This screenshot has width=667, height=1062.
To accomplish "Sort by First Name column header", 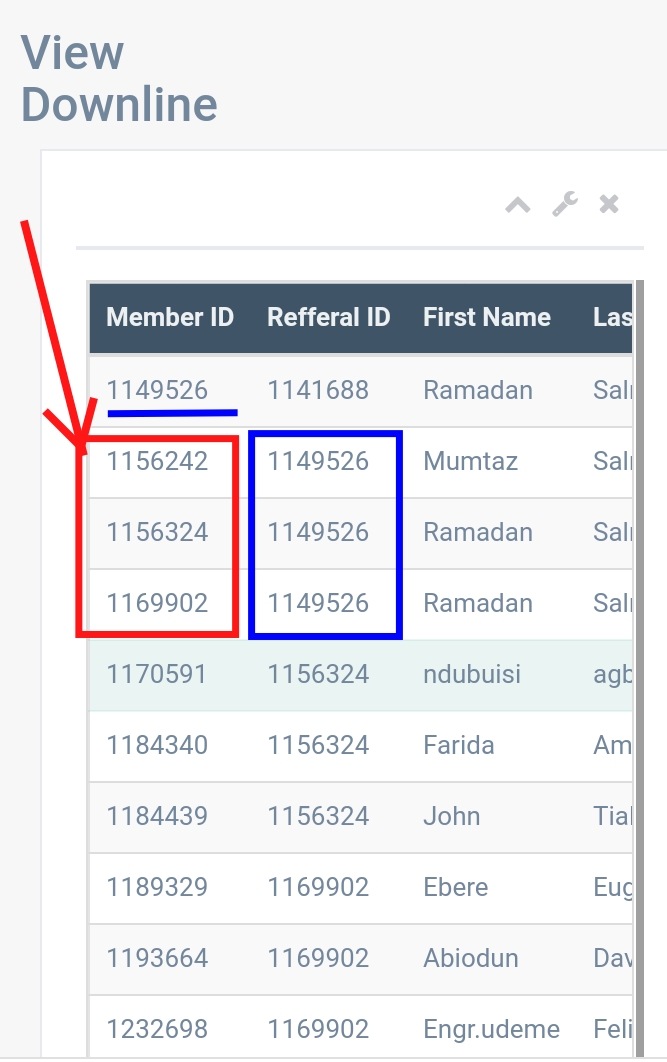I will coord(487,318).
